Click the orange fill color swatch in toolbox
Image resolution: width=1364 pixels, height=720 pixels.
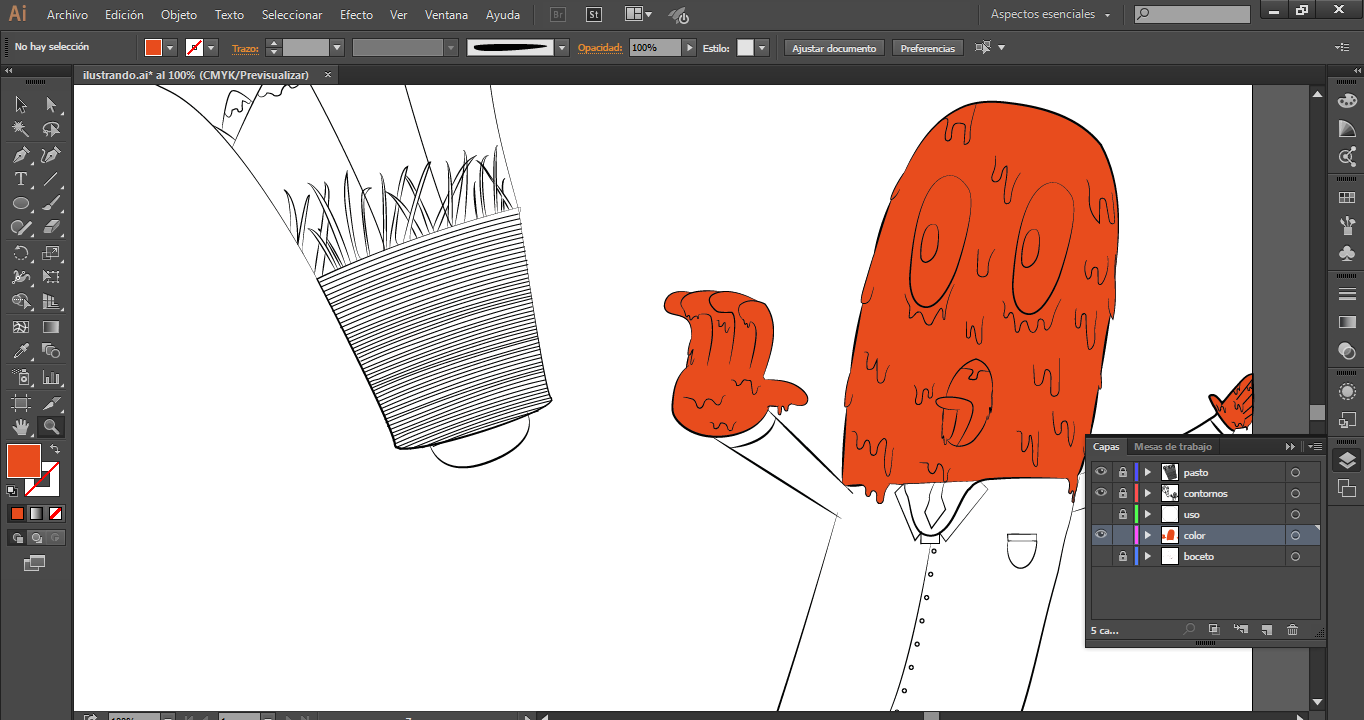point(23,461)
